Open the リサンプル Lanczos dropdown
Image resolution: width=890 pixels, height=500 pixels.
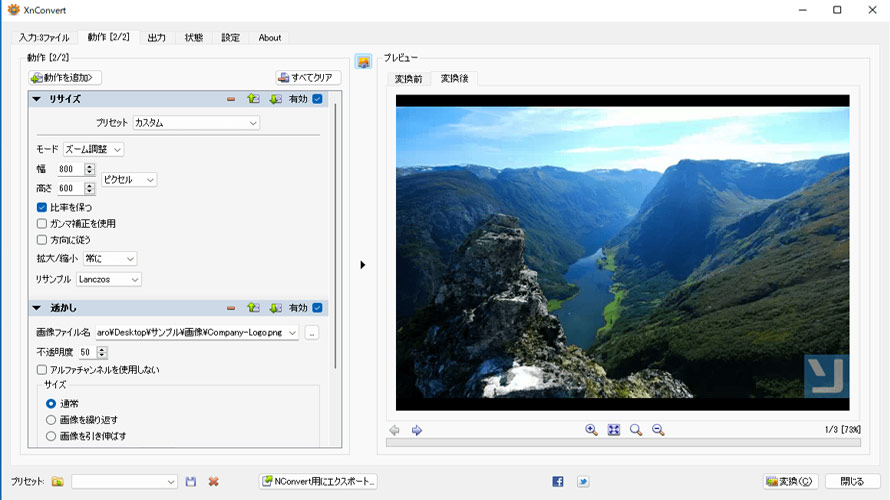pos(109,279)
